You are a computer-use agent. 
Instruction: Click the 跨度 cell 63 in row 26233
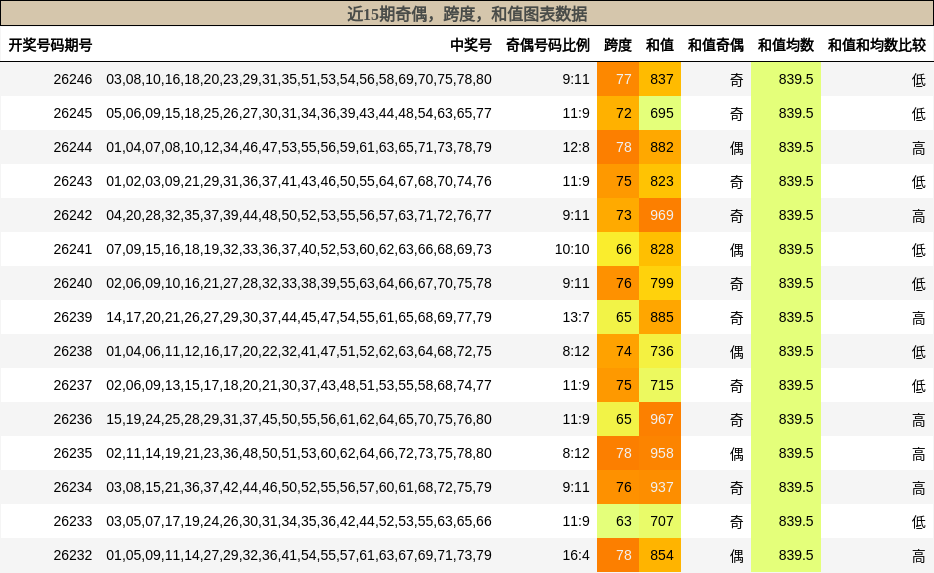pyautogui.click(x=618, y=521)
